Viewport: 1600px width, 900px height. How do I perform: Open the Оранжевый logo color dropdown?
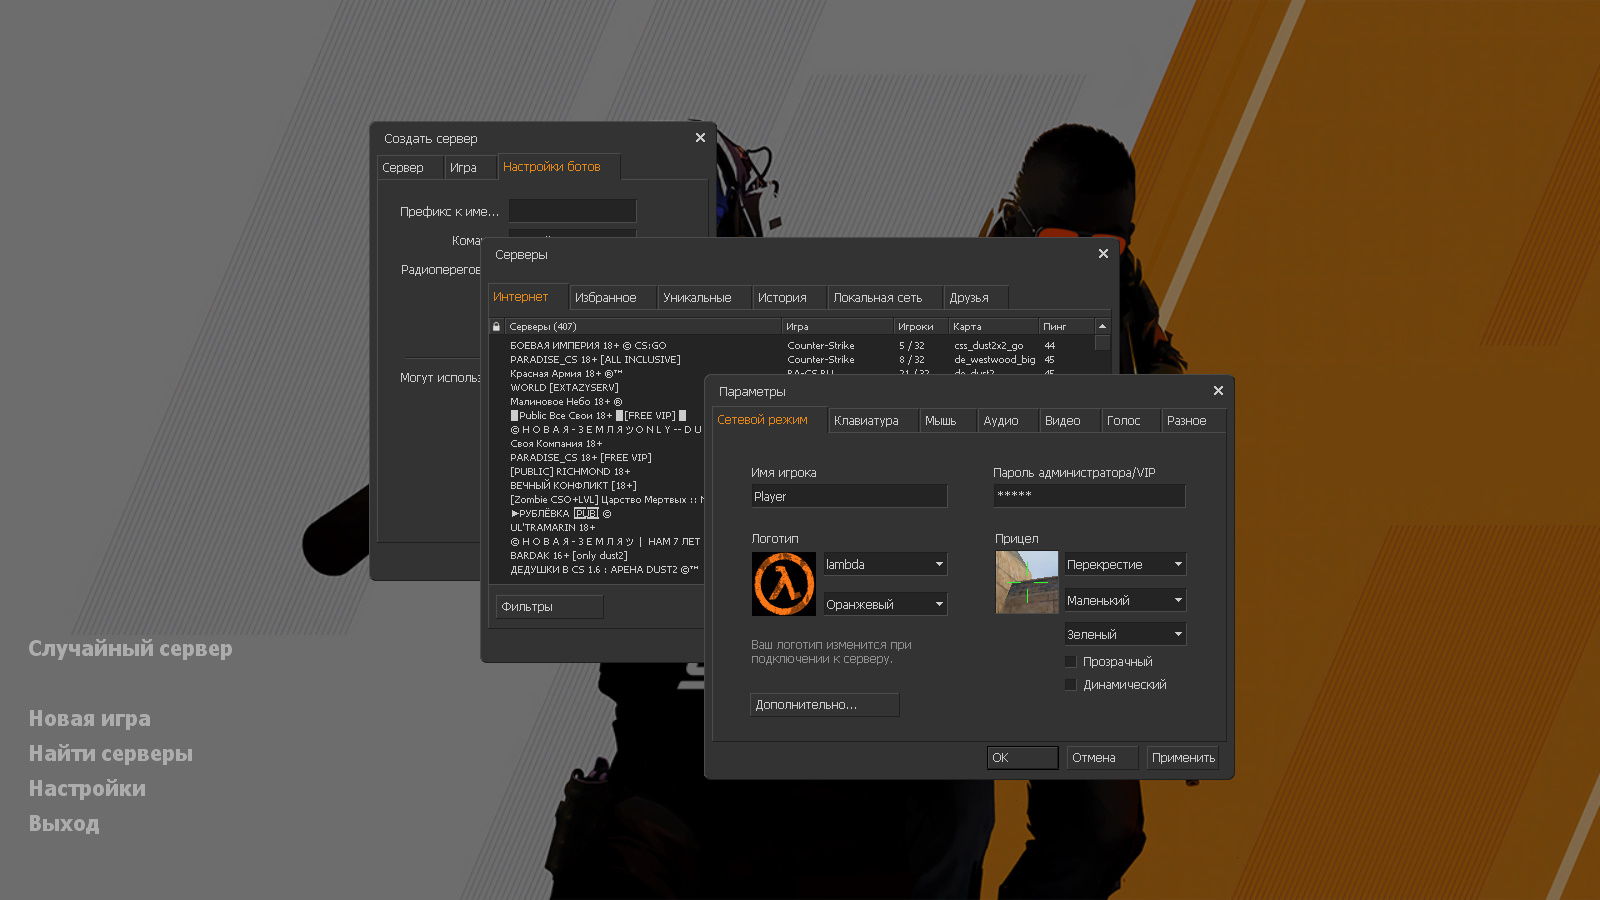[885, 605]
